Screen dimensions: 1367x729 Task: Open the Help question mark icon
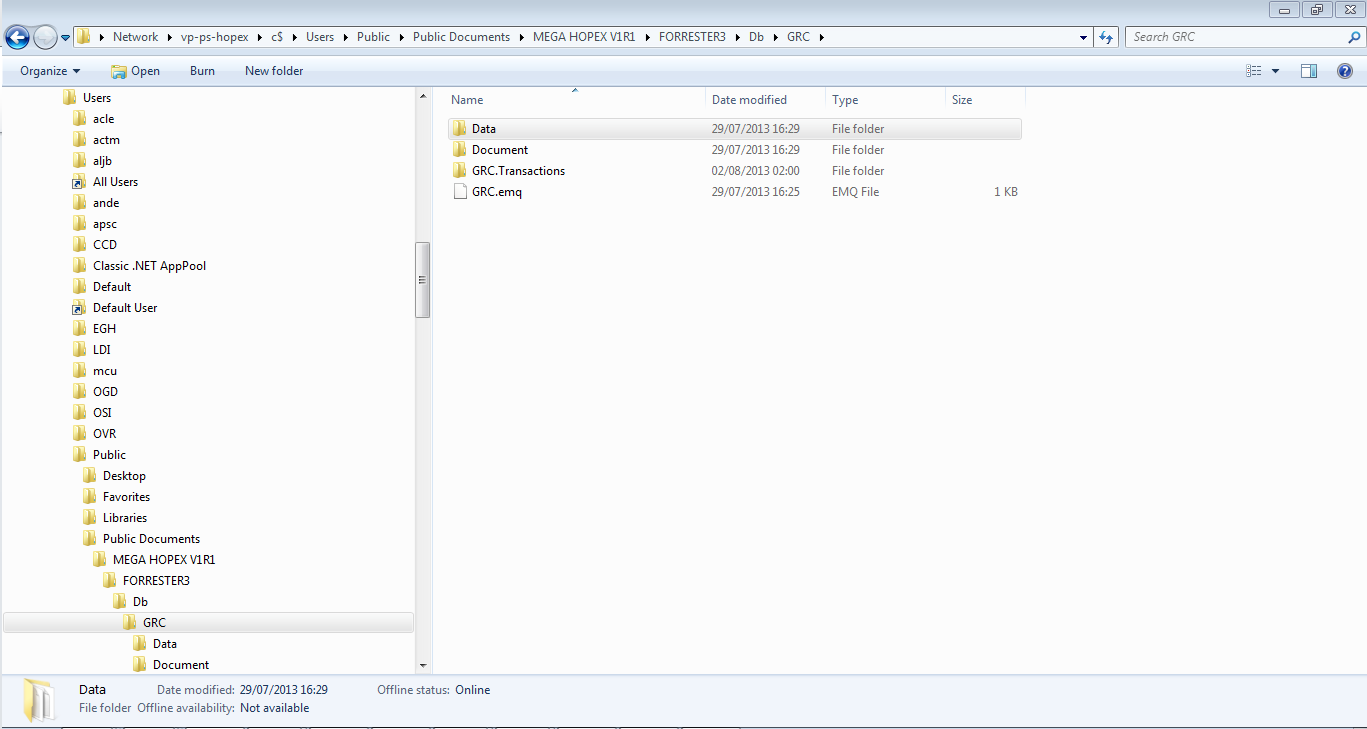click(x=1345, y=71)
